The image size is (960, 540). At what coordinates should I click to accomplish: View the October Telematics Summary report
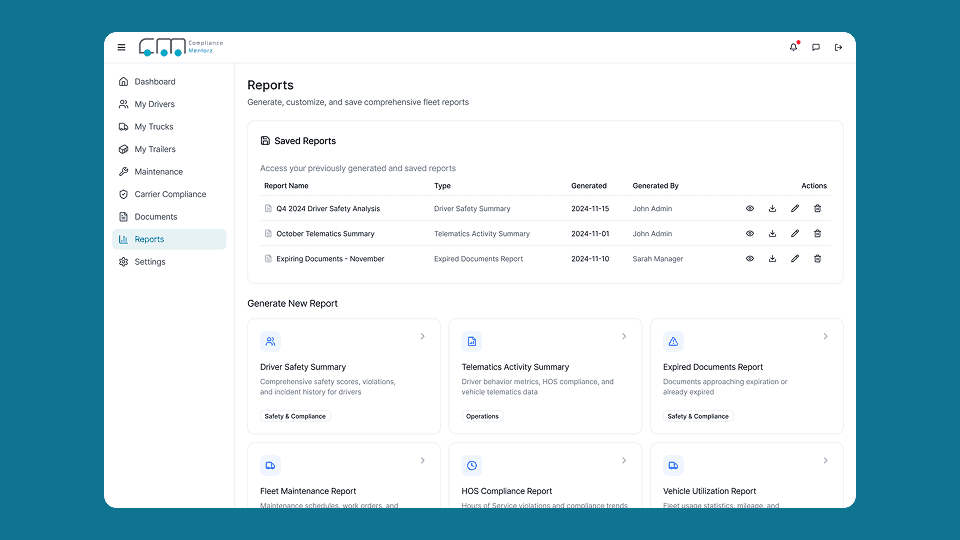750,234
